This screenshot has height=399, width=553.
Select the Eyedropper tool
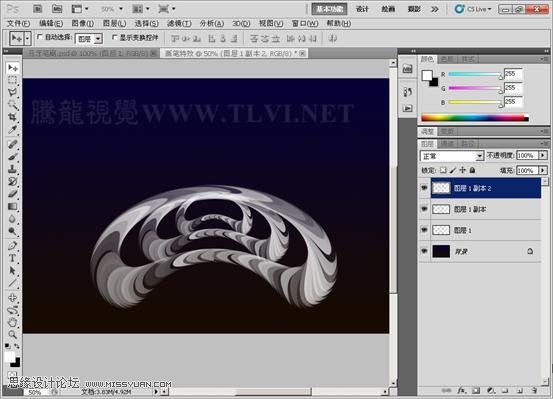(13, 129)
